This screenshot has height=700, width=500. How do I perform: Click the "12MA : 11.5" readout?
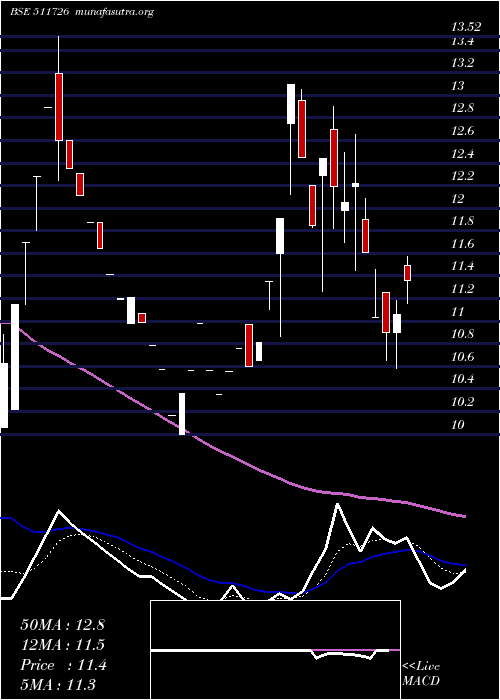click(x=62, y=645)
